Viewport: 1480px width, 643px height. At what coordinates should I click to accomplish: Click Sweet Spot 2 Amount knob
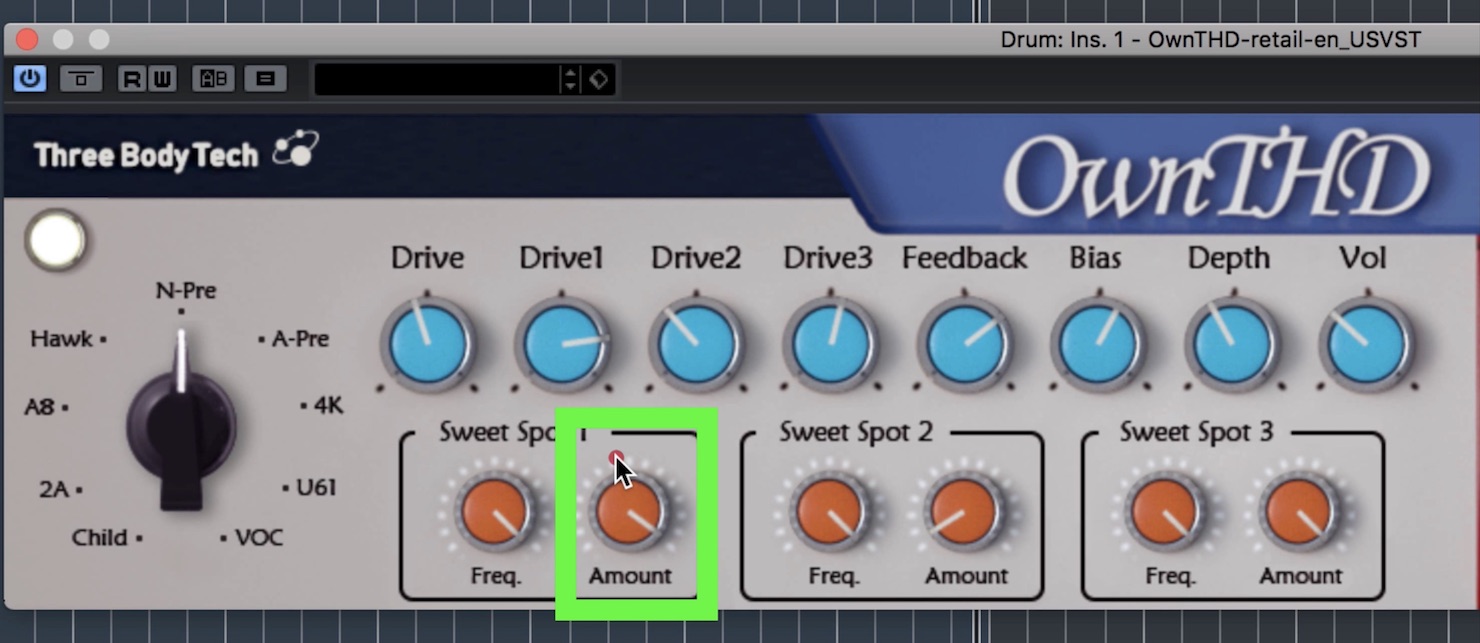pyautogui.click(x=965, y=511)
